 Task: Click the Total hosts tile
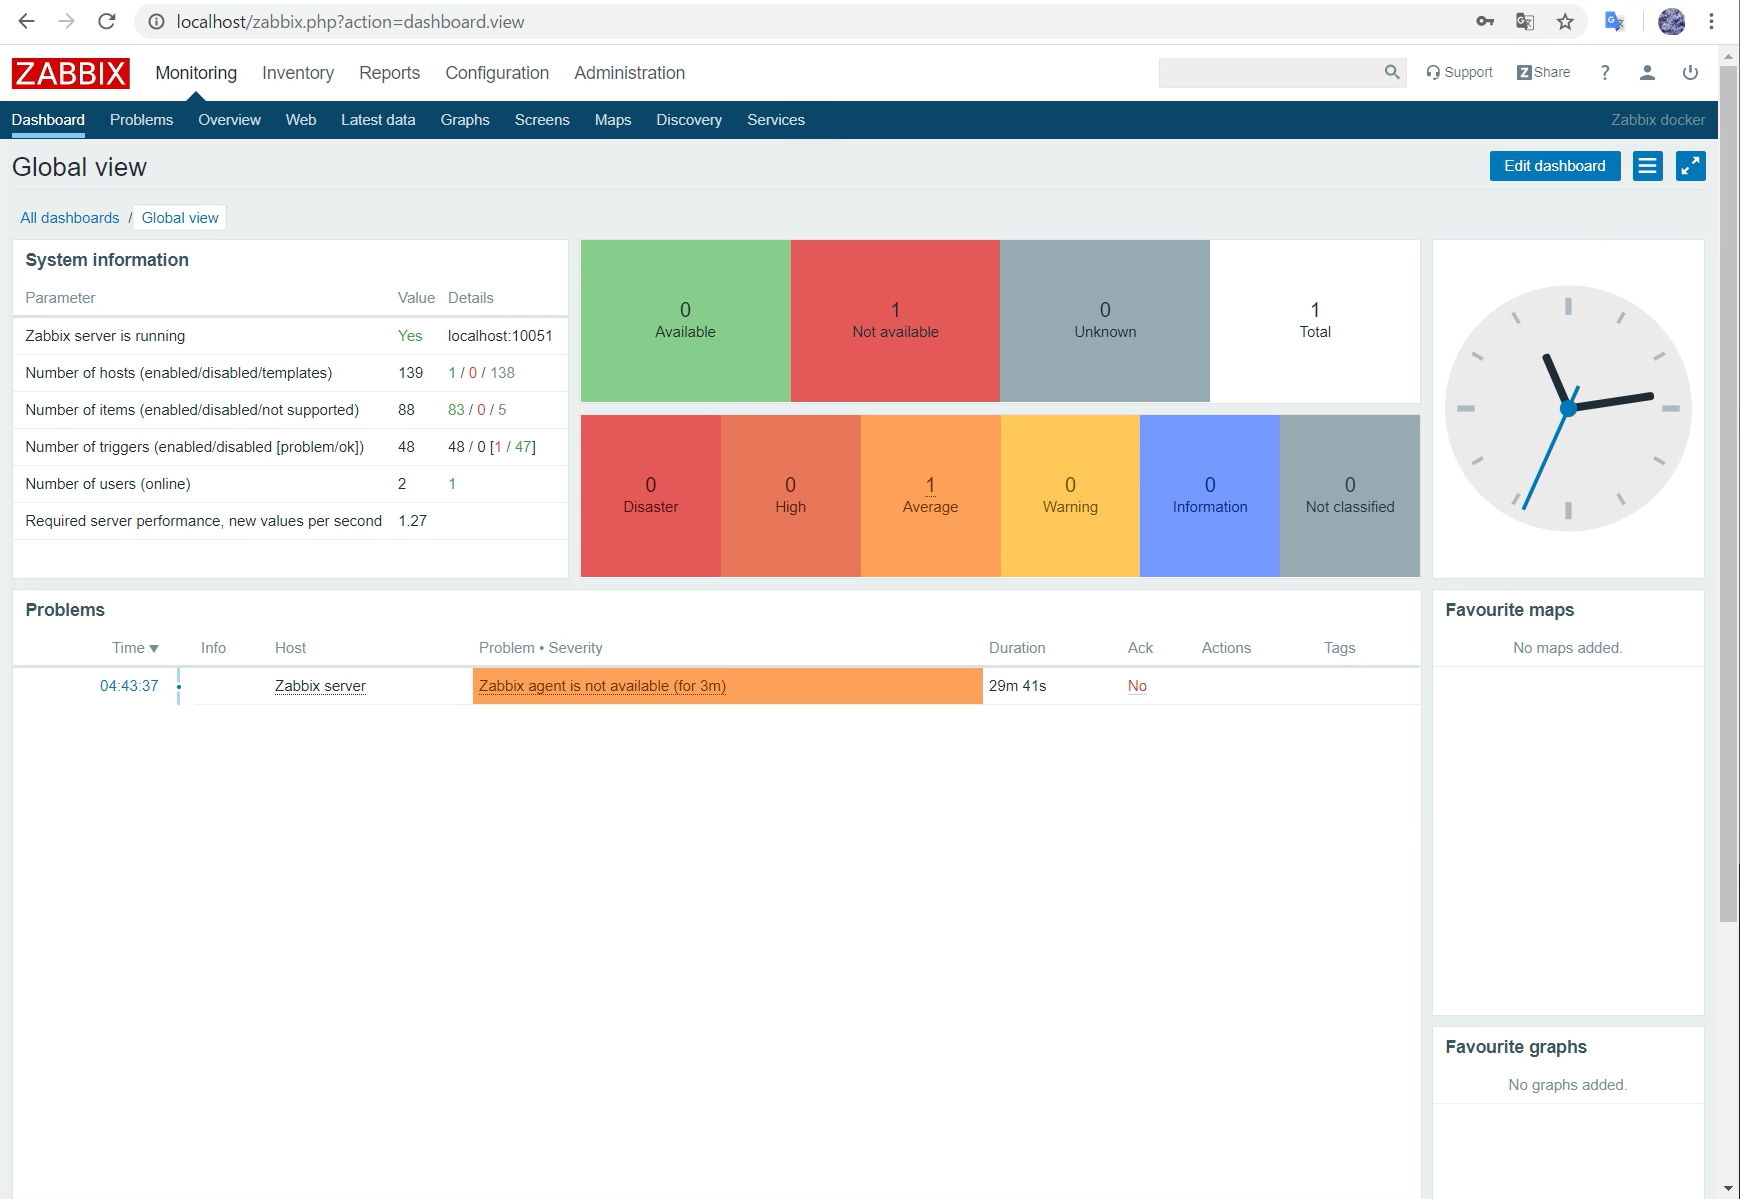click(1315, 321)
